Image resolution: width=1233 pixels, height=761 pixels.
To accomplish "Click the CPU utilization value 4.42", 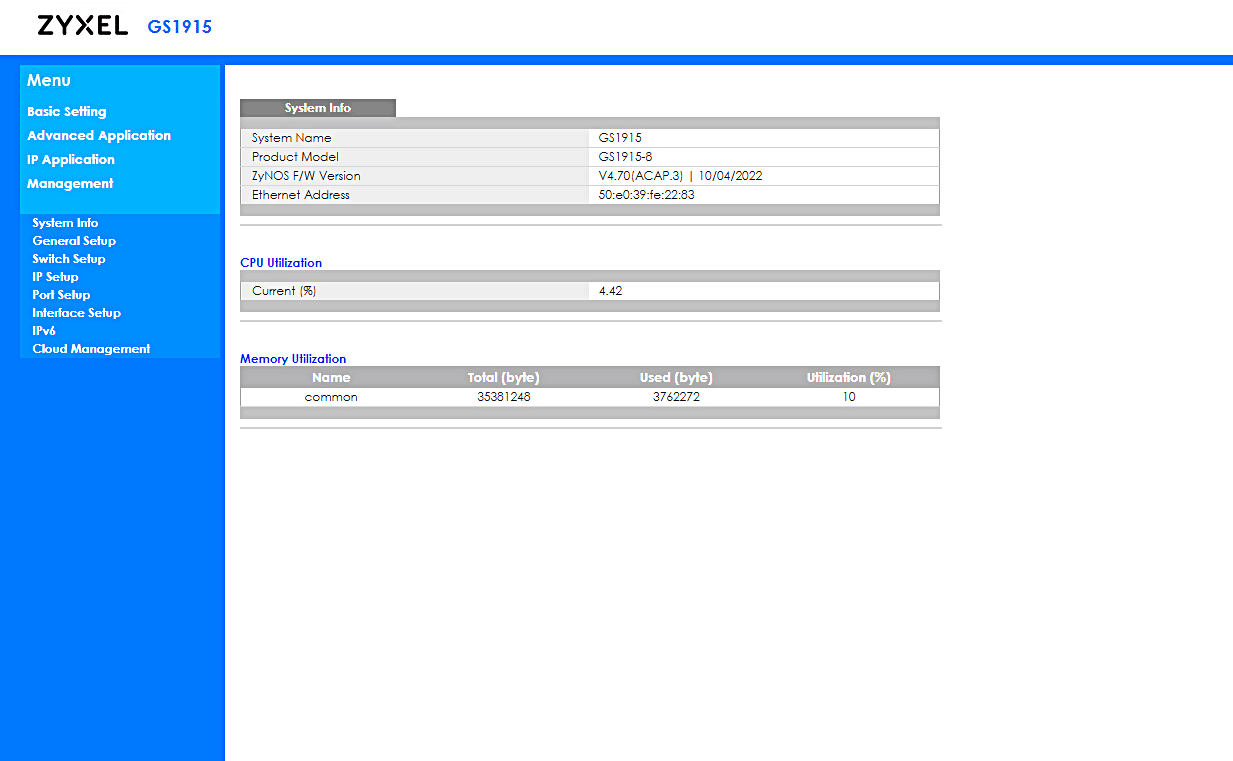I will [x=611, y=291].
